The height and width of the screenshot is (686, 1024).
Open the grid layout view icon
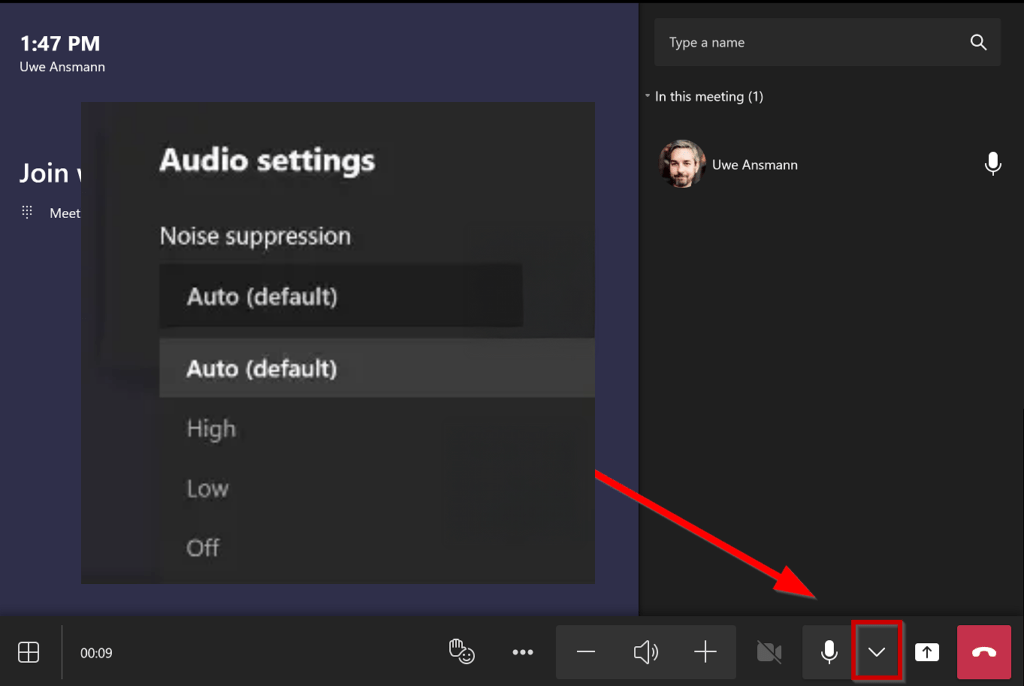tap(29, 653)
